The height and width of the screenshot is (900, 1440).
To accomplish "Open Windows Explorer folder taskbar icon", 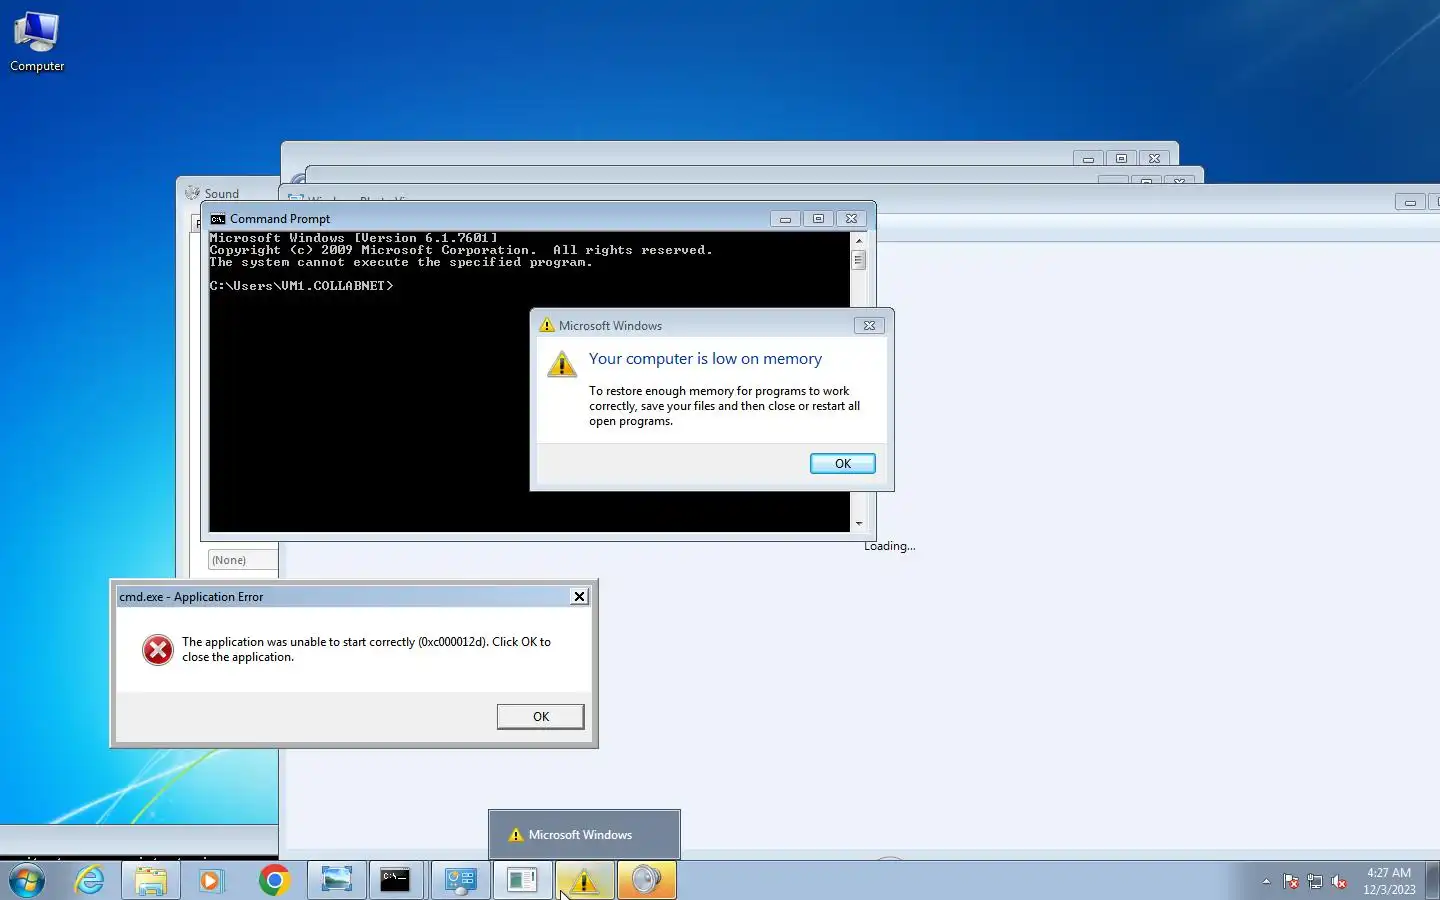I will 150,881.
